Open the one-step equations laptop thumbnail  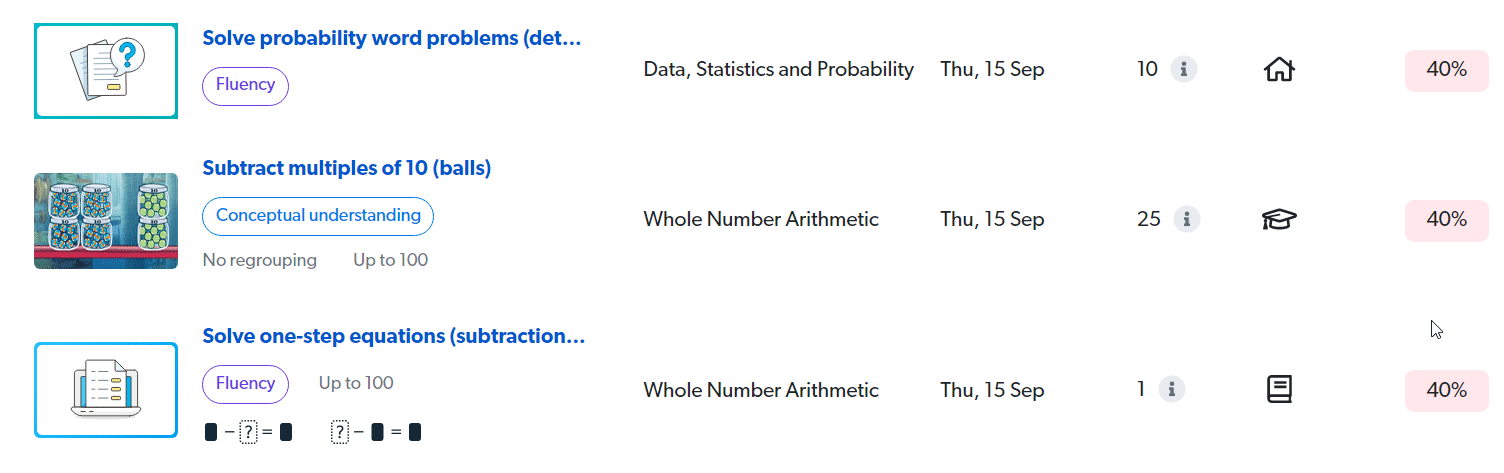(106, 390)
